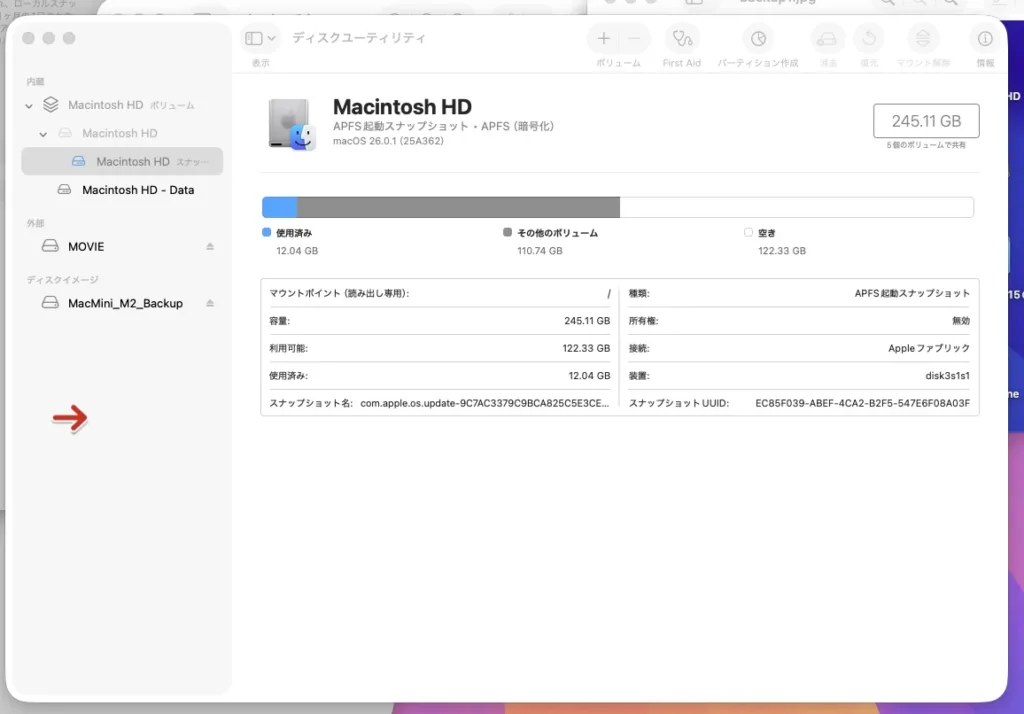The width and height of the screenshot is (1024, 714).
Task: Click the 245.11 GB capacity box
Action: click(x=926, y=121)
